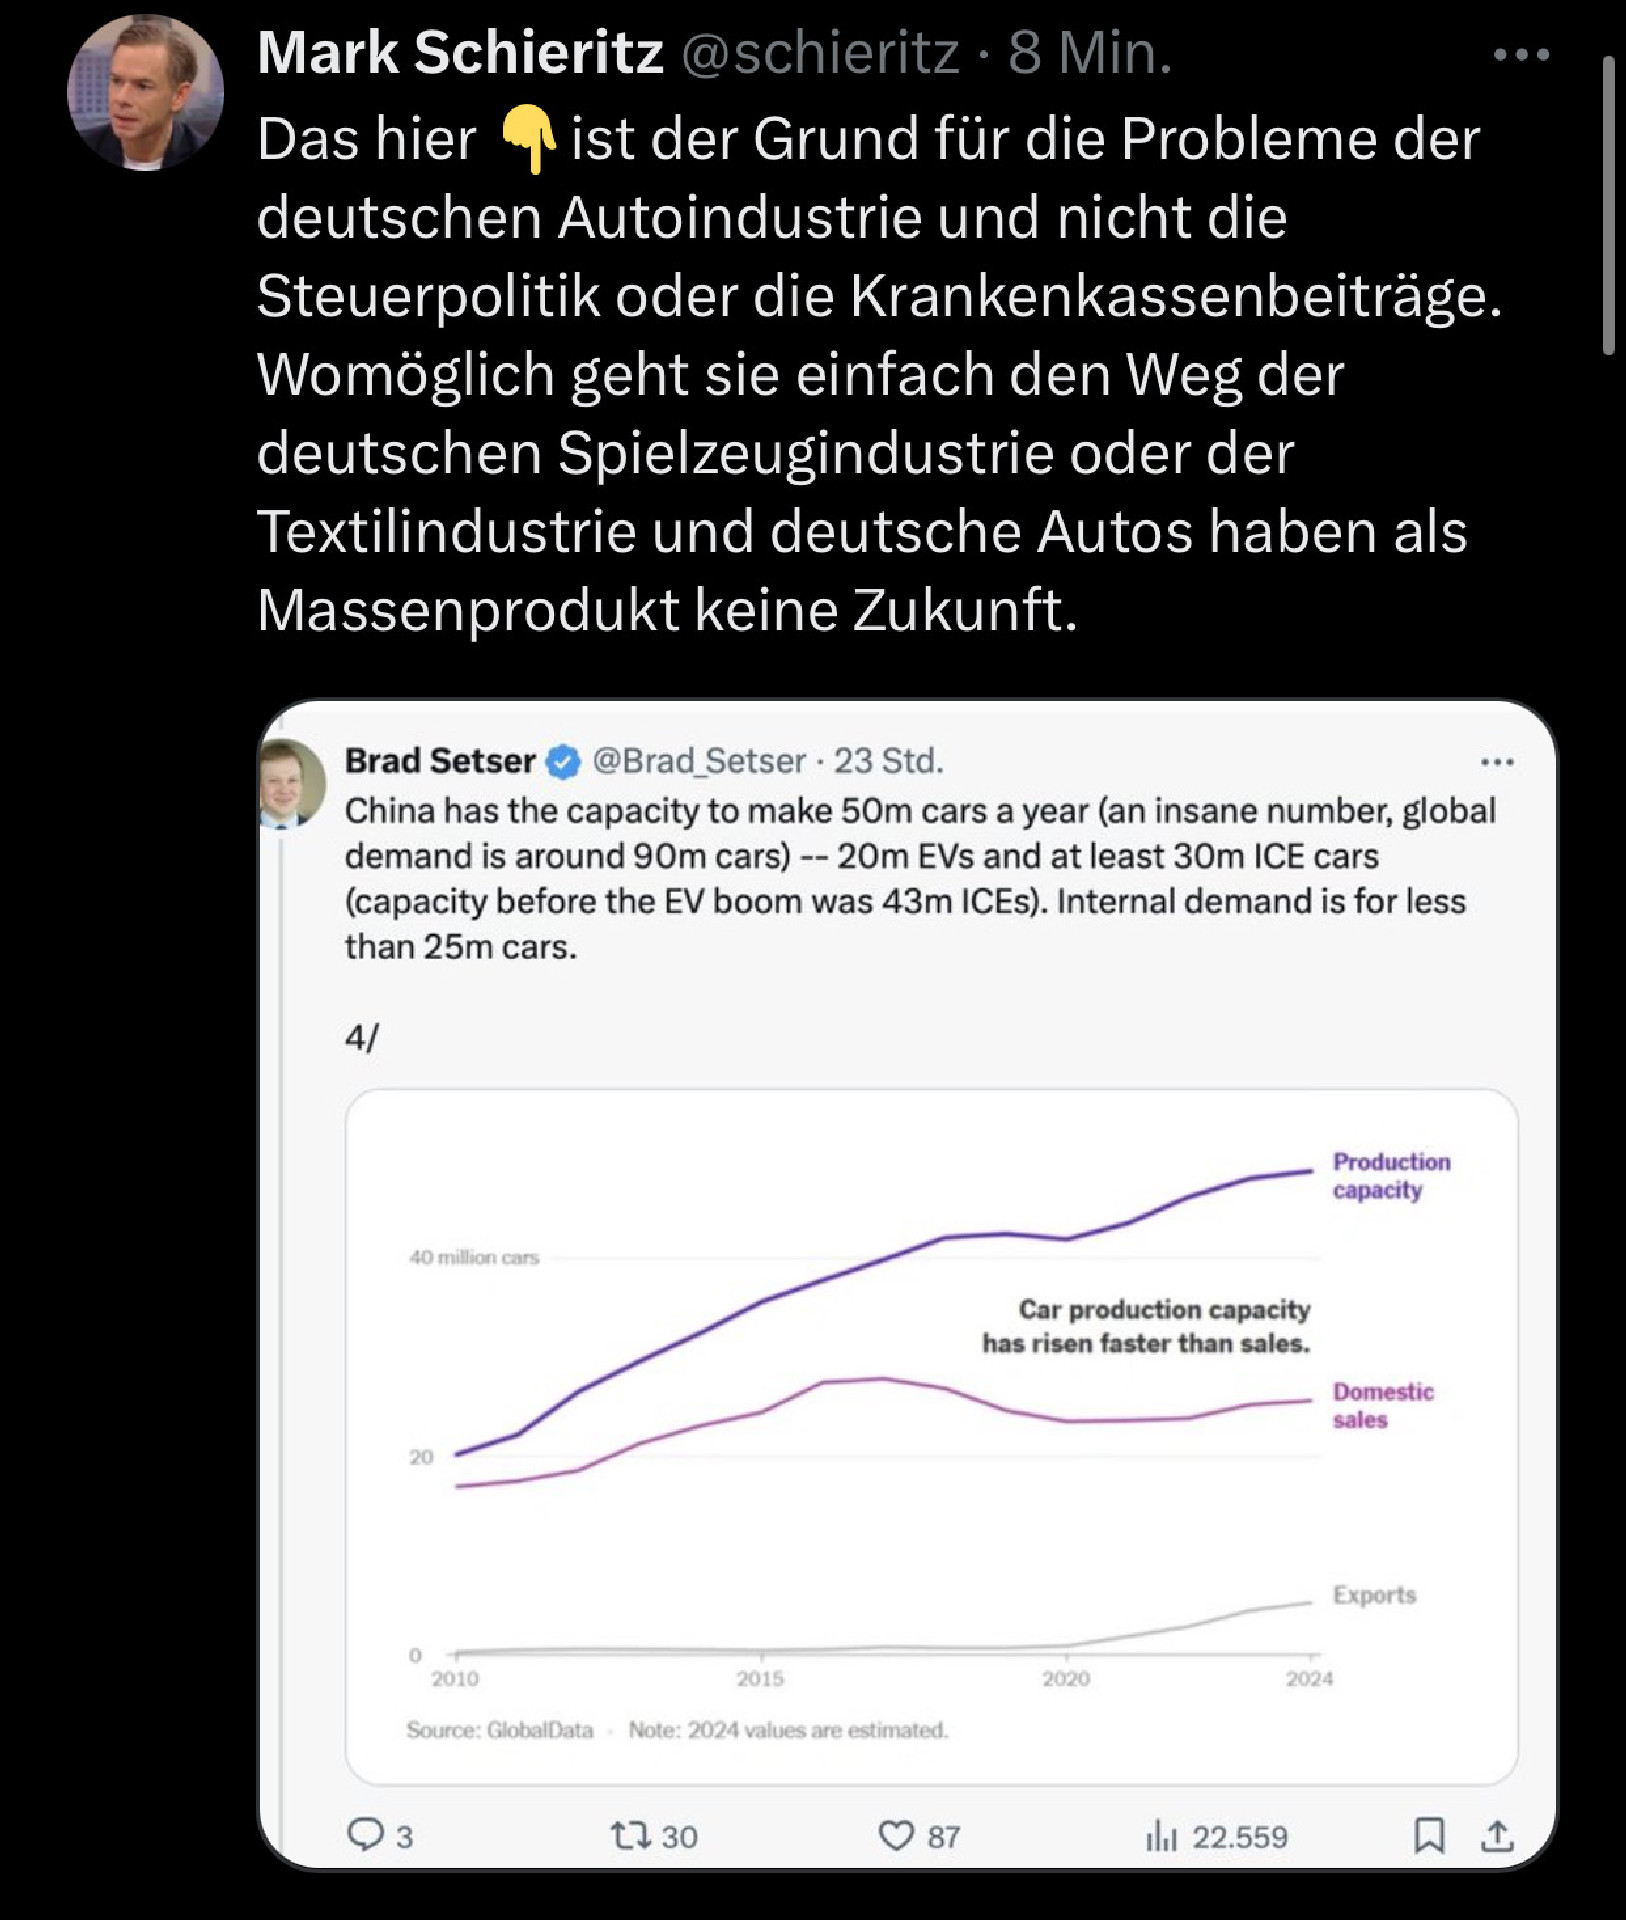Bookmark the quoted Brad Setser tweet

pyautogui.click(x=1429, y=1835)
